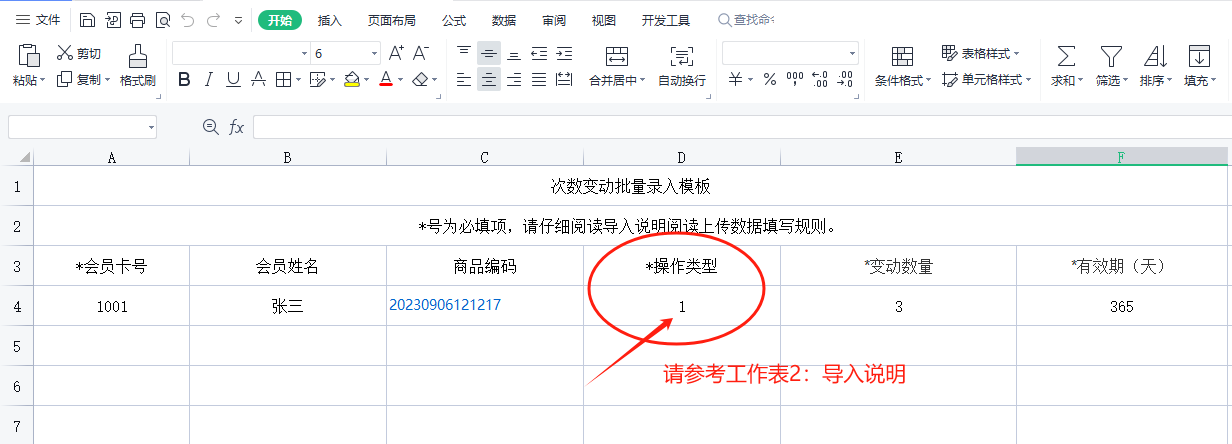Open the font color dropdown arrow

coord(400,80)
